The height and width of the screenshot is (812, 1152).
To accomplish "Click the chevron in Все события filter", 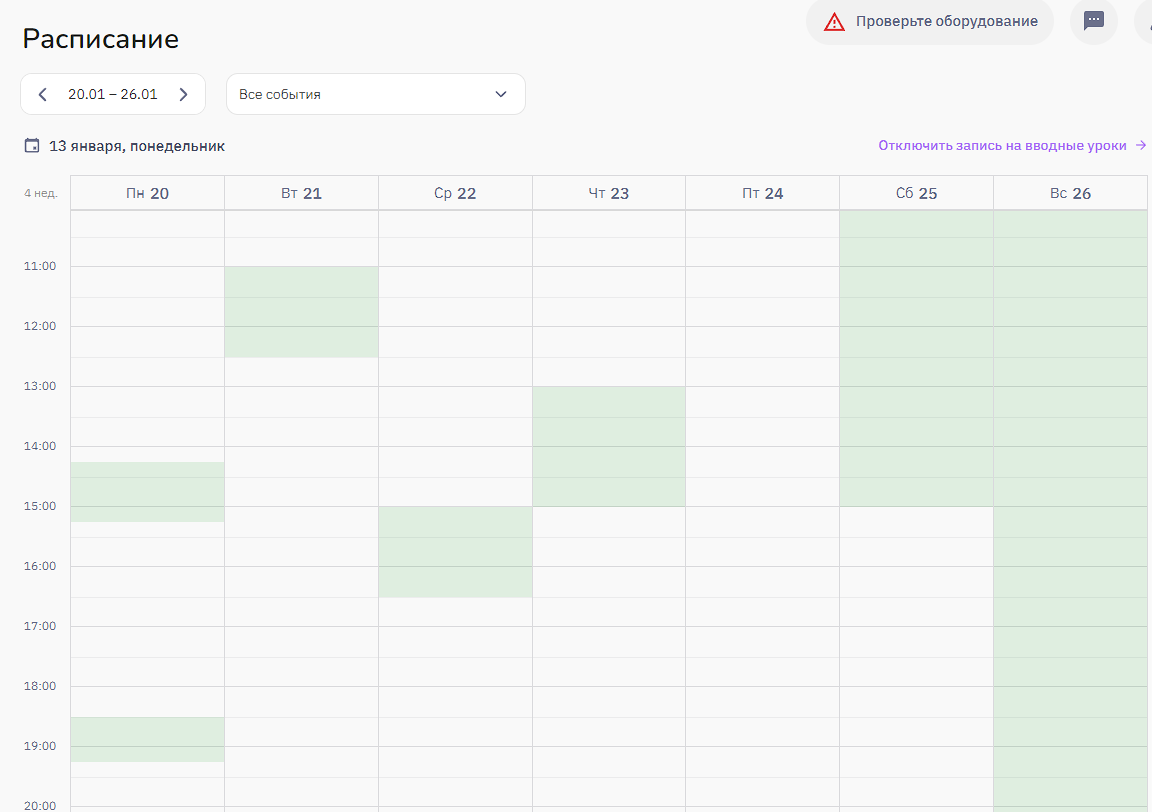I will pos(501,95).
